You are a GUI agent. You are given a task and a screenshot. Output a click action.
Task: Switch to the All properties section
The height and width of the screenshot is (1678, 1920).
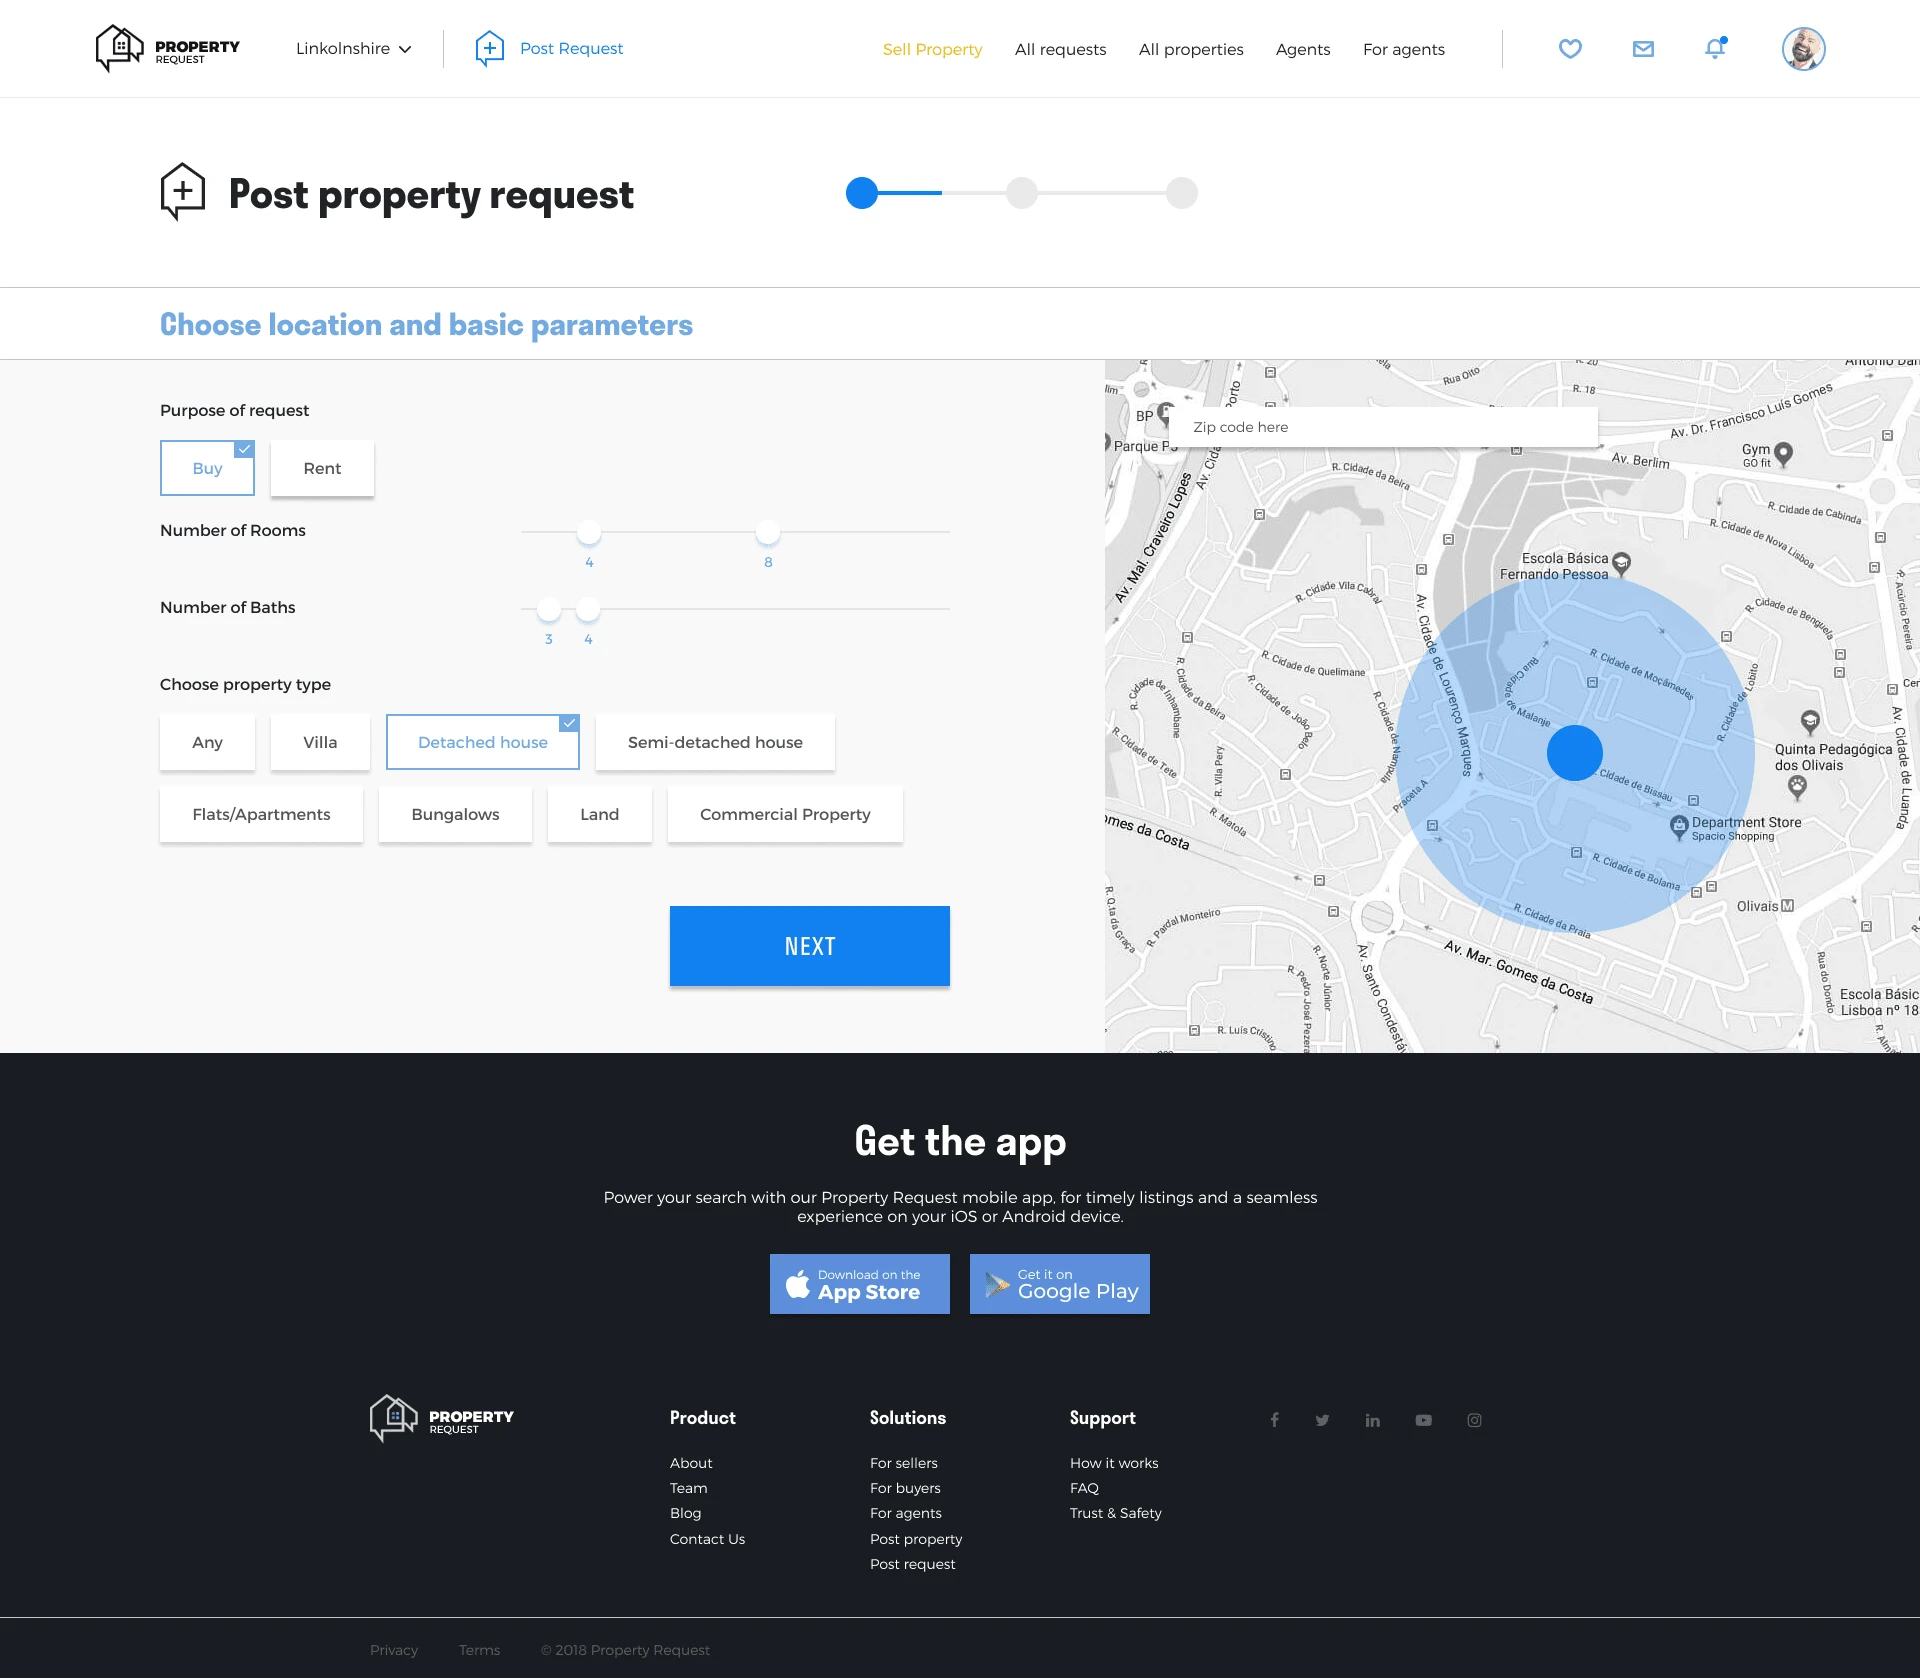coord(1190,49)
